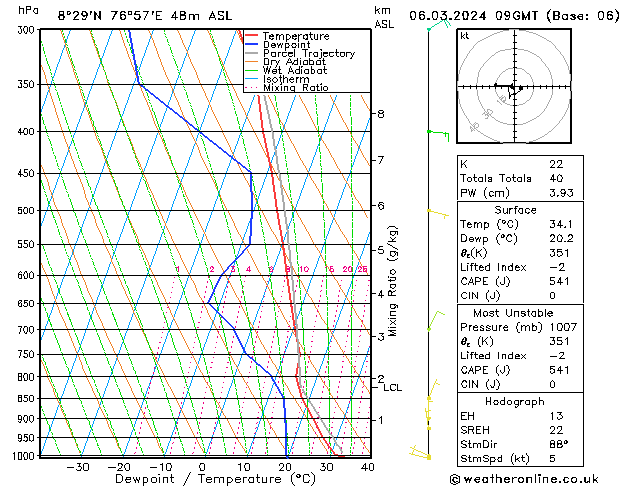
Task: Click the 850 hPa pressure label
Action: pyautogui.click(x=28, y=399)
